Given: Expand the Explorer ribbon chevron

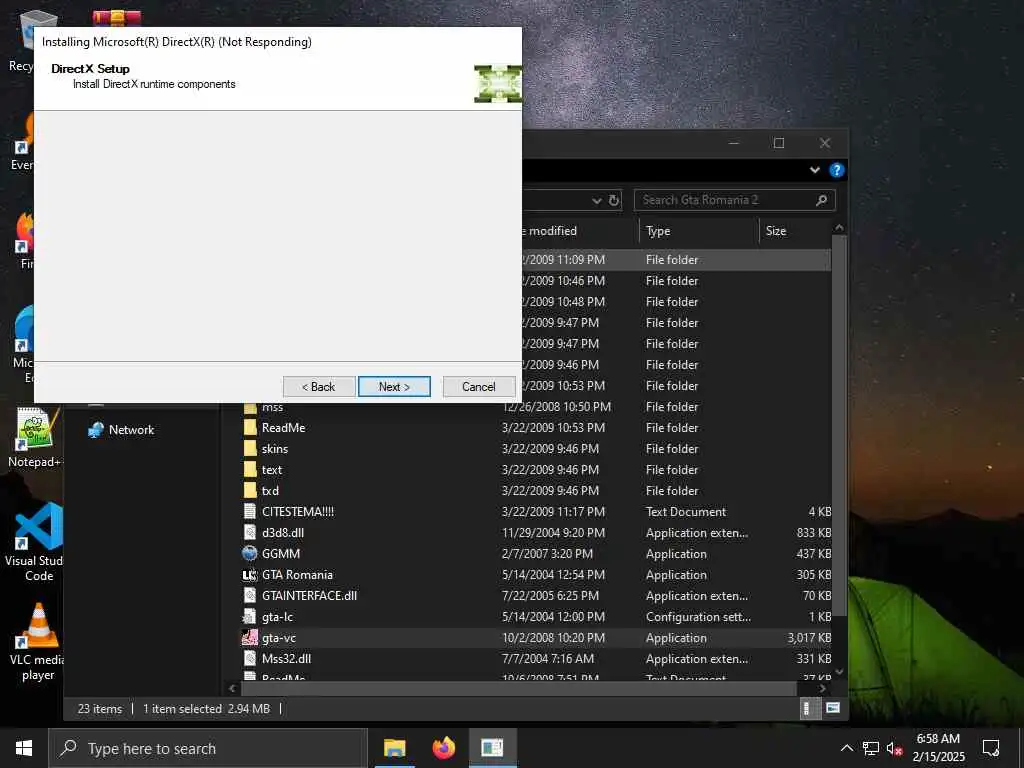Looking at the screenshot, I should [814, 170].
